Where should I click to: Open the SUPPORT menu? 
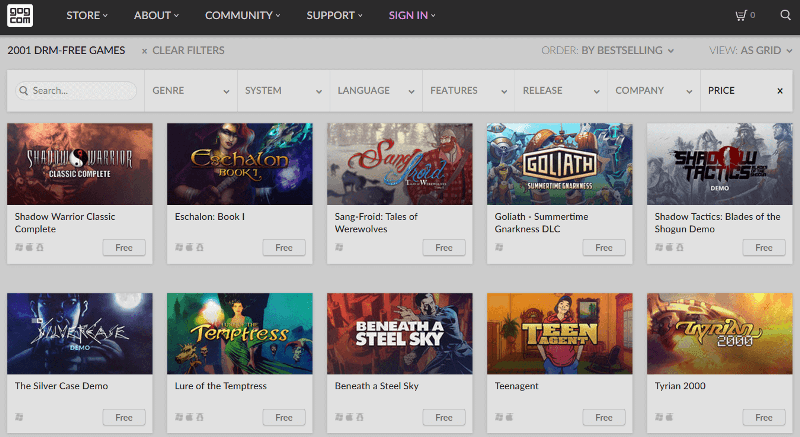(x=334, y=15)
